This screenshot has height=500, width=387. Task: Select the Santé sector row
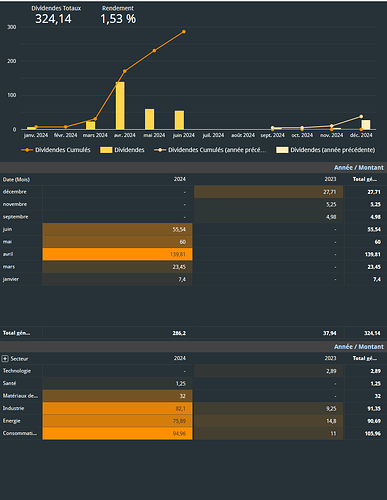(9, 383)
